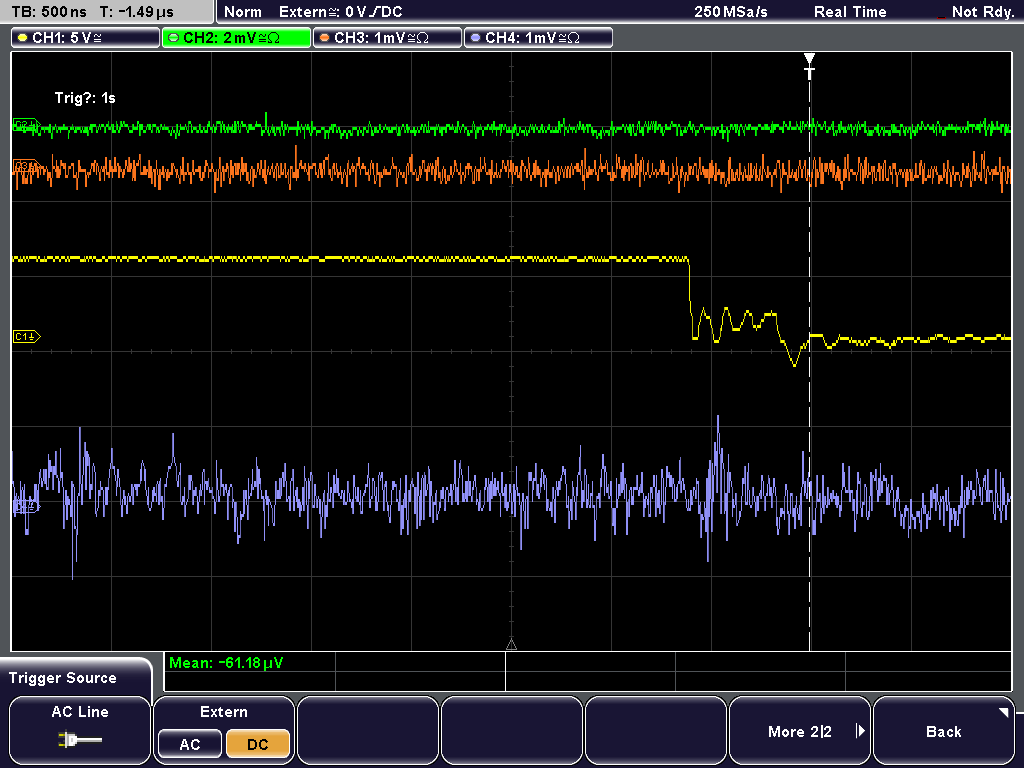1024x768 pixels.
Task: Select the CH1: 5 V channel tab
Action: [x=86, y=38]
